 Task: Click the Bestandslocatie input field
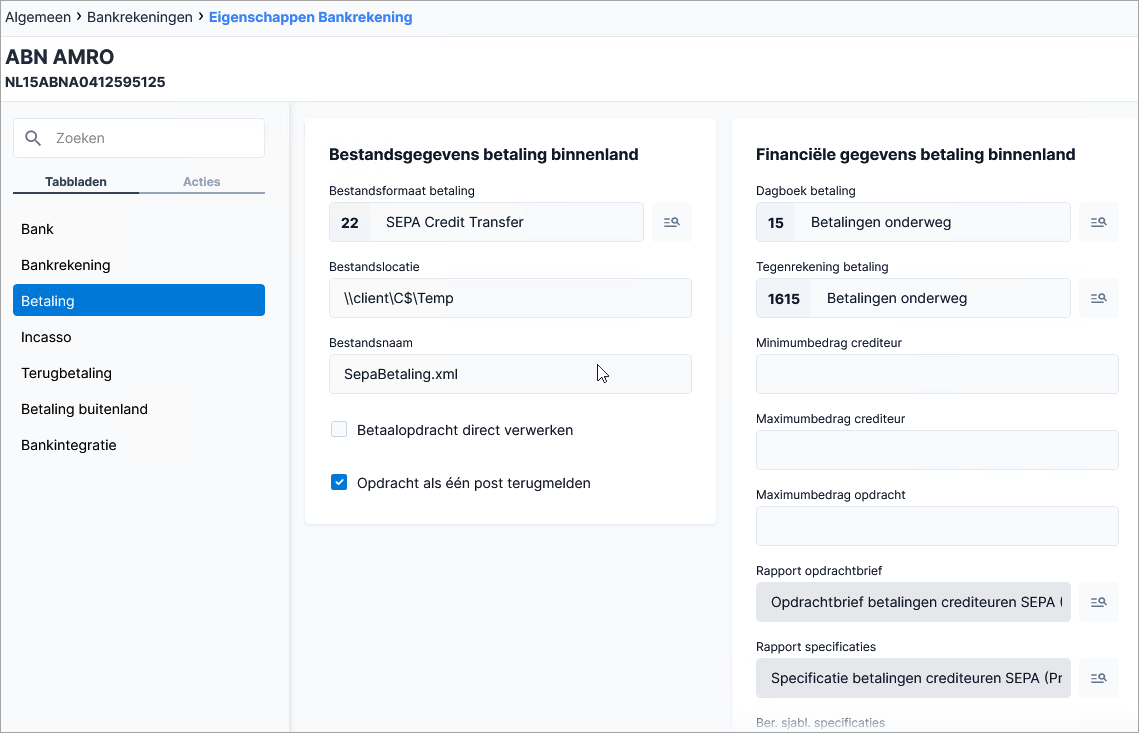tap(510, 299)
